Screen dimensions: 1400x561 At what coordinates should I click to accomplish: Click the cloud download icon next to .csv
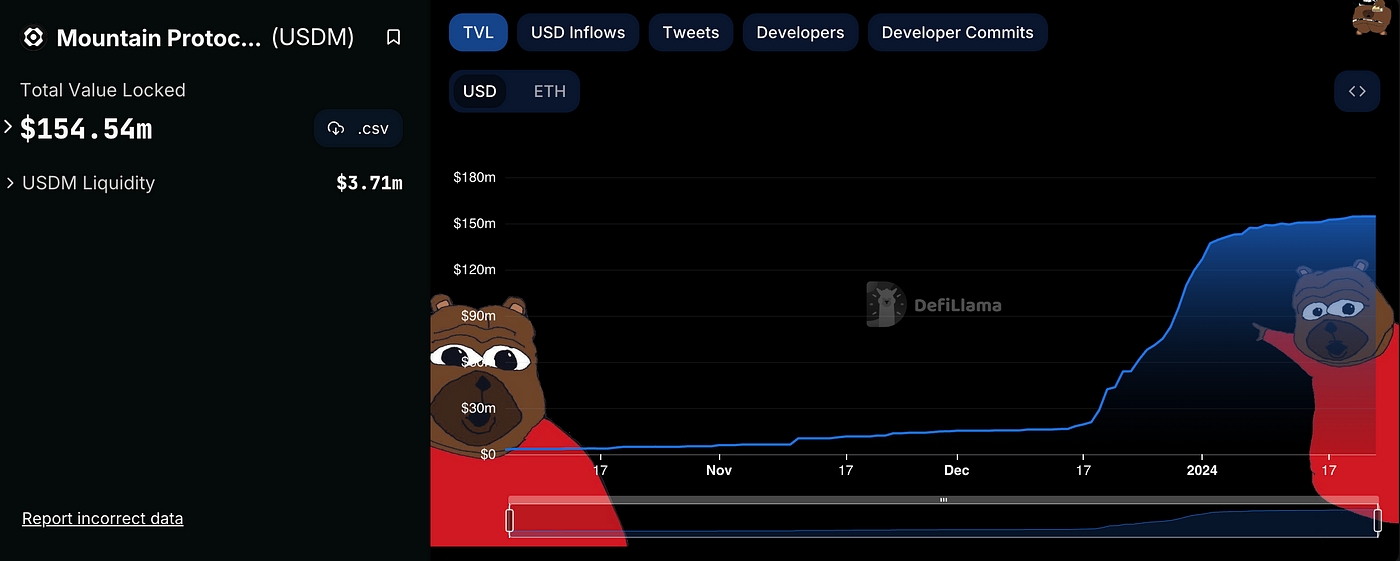pyautogui.click(x=336, y=129)
